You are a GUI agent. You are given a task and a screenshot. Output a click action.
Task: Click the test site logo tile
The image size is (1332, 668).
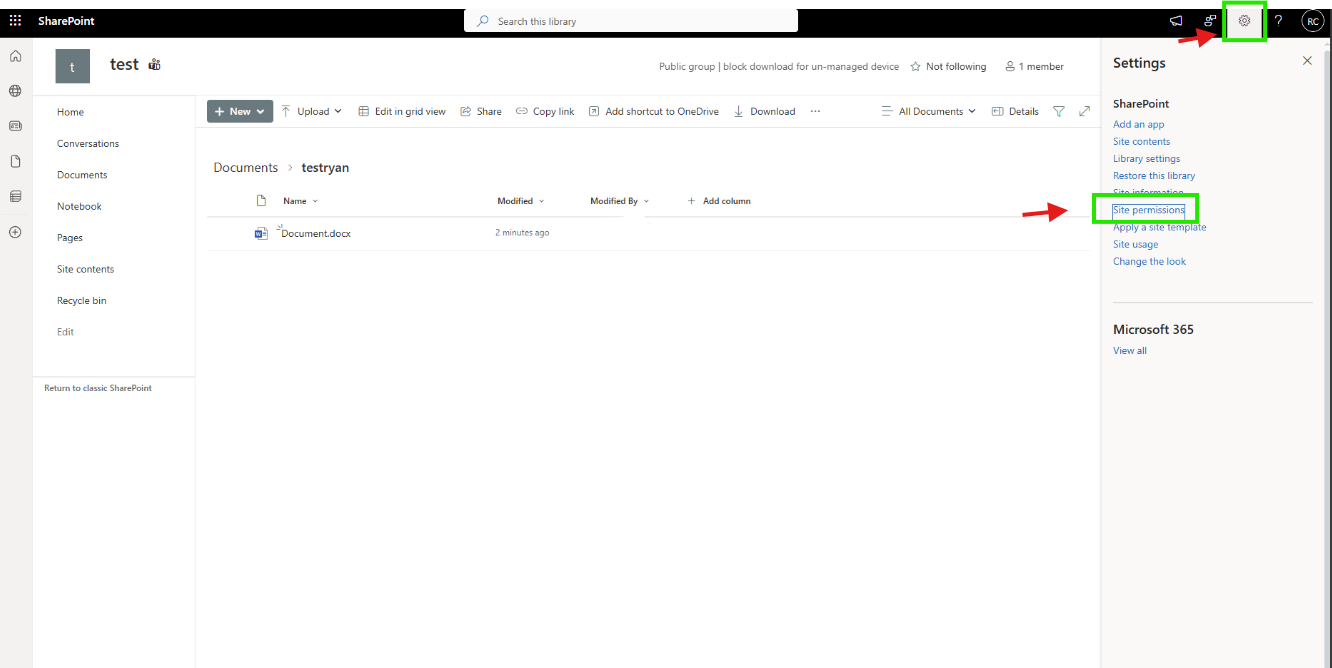pos(72,66)
